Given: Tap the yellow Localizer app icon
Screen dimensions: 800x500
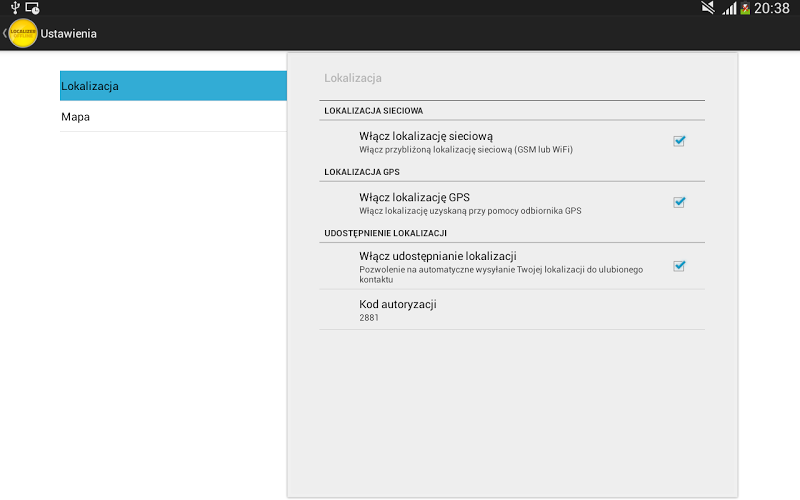Looking at the screenshot, I should [x=23, y=33].
